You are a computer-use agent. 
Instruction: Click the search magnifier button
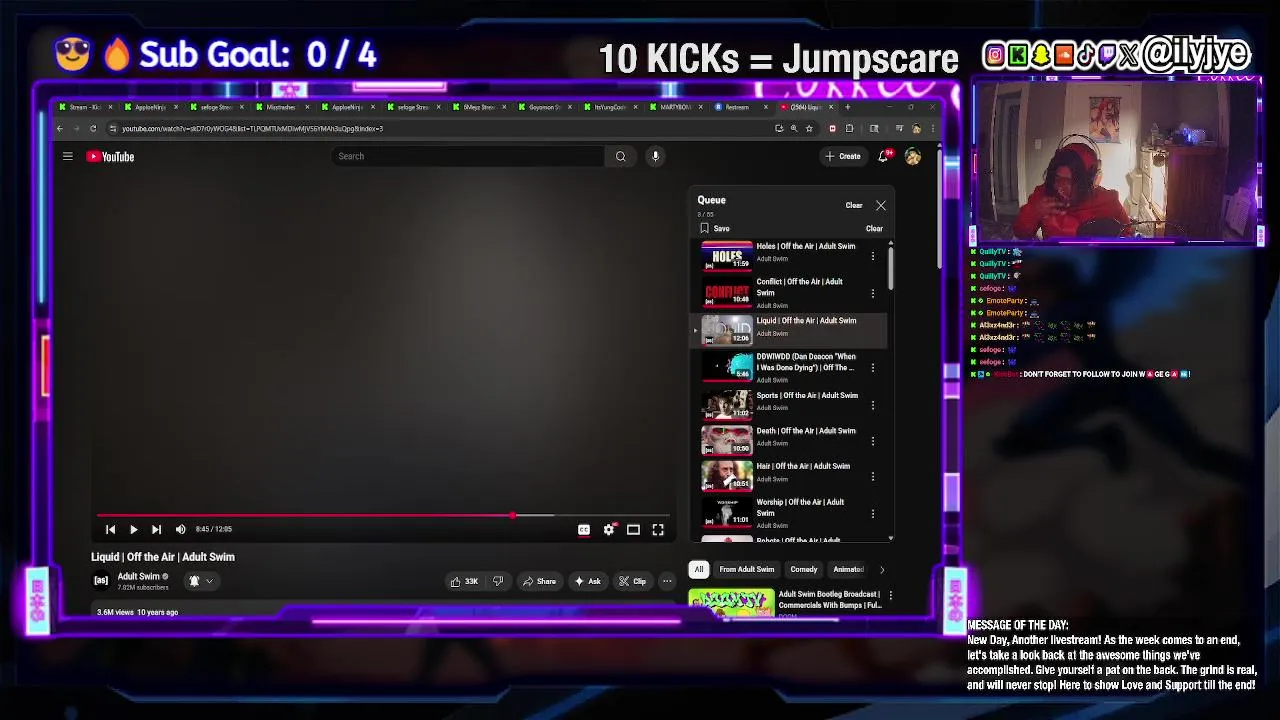620,156
